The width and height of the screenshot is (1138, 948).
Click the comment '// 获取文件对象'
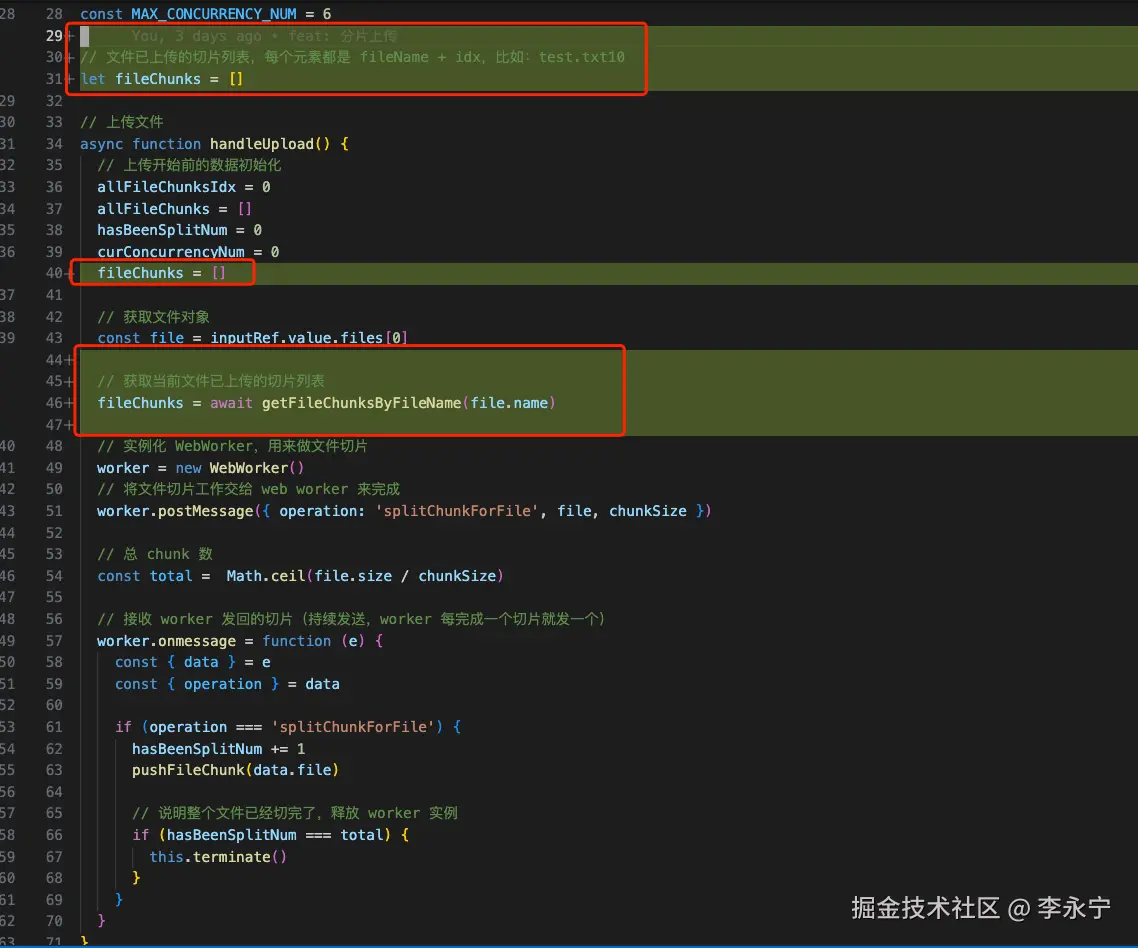point(153,316)
